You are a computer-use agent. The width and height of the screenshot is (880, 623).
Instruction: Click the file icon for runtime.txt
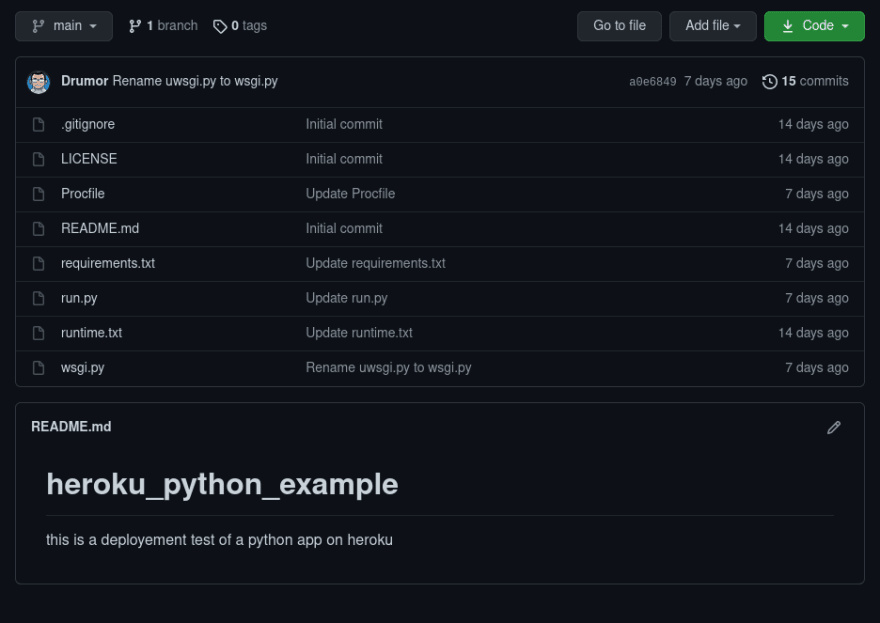click(x=39, y=333)
